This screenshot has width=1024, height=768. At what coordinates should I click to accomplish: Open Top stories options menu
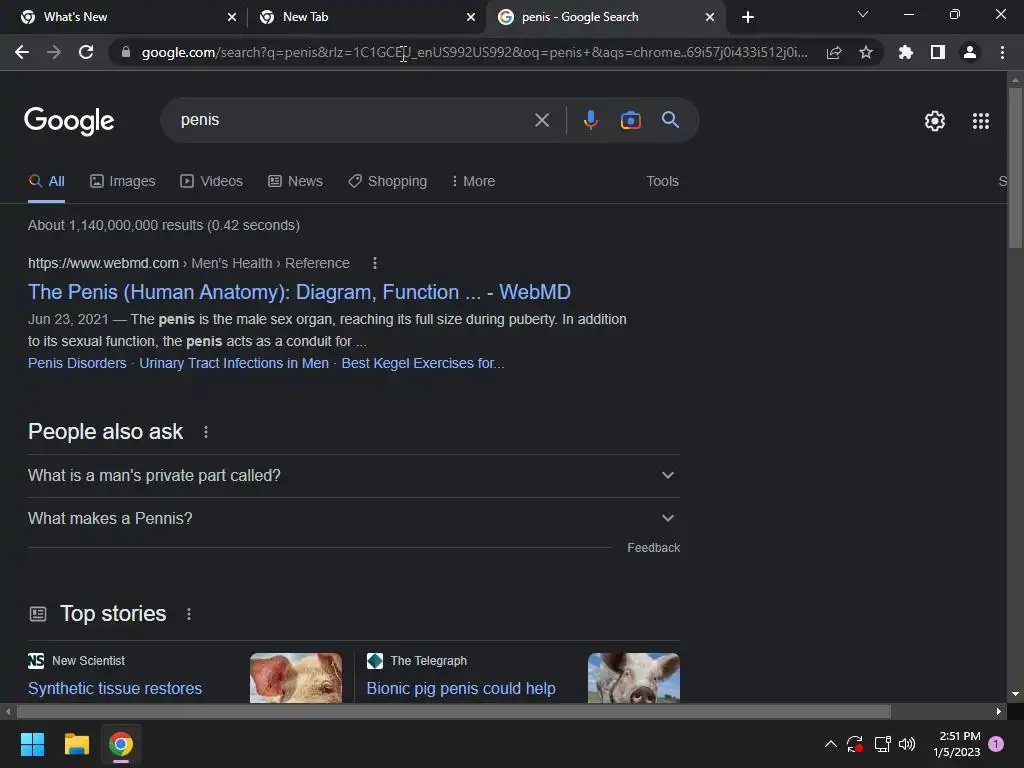[x=189, y=614]
